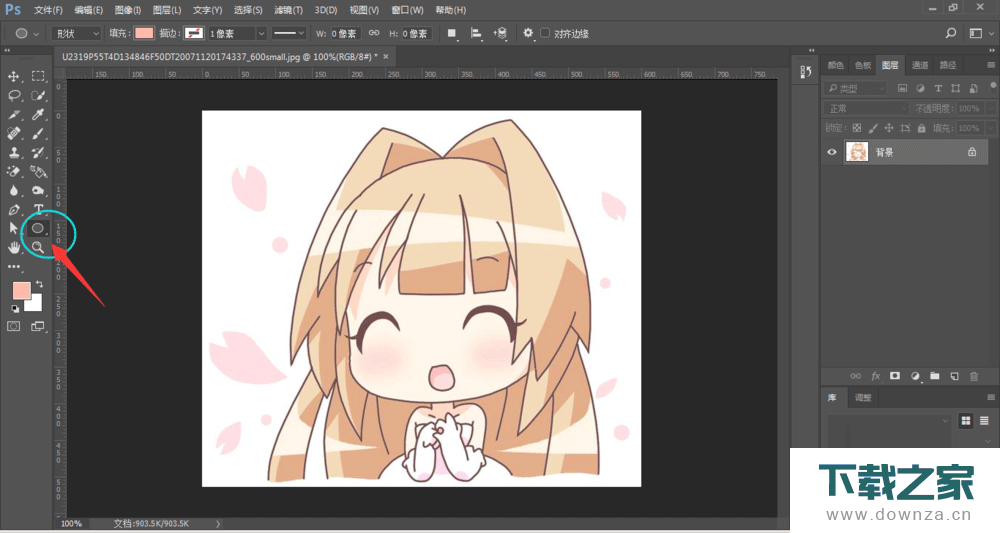The width and height of the screenshot is (1000, 533).
Task: Select the Horizontal Type tool
Action: tap(38, 210)
